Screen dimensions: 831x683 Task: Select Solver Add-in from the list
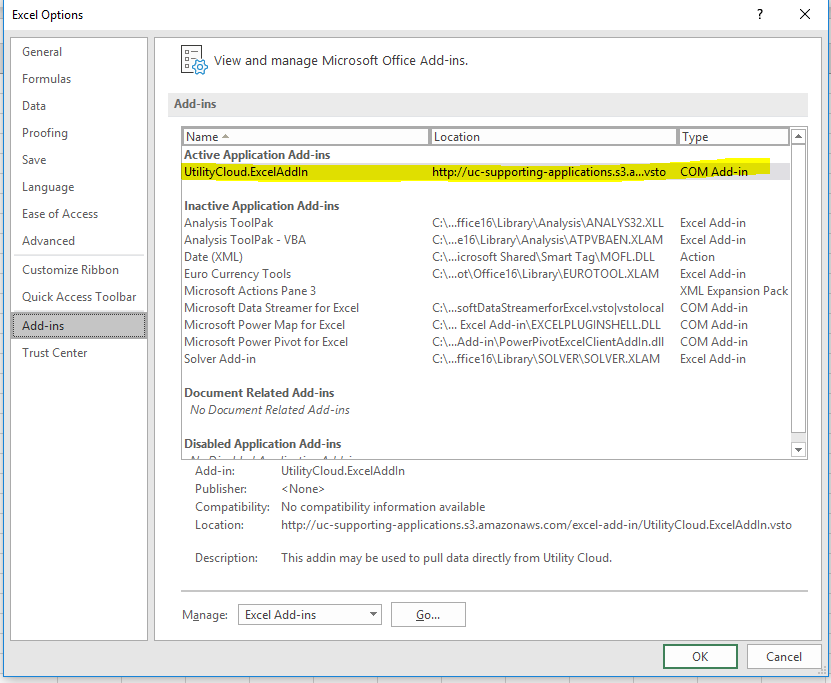220,359
